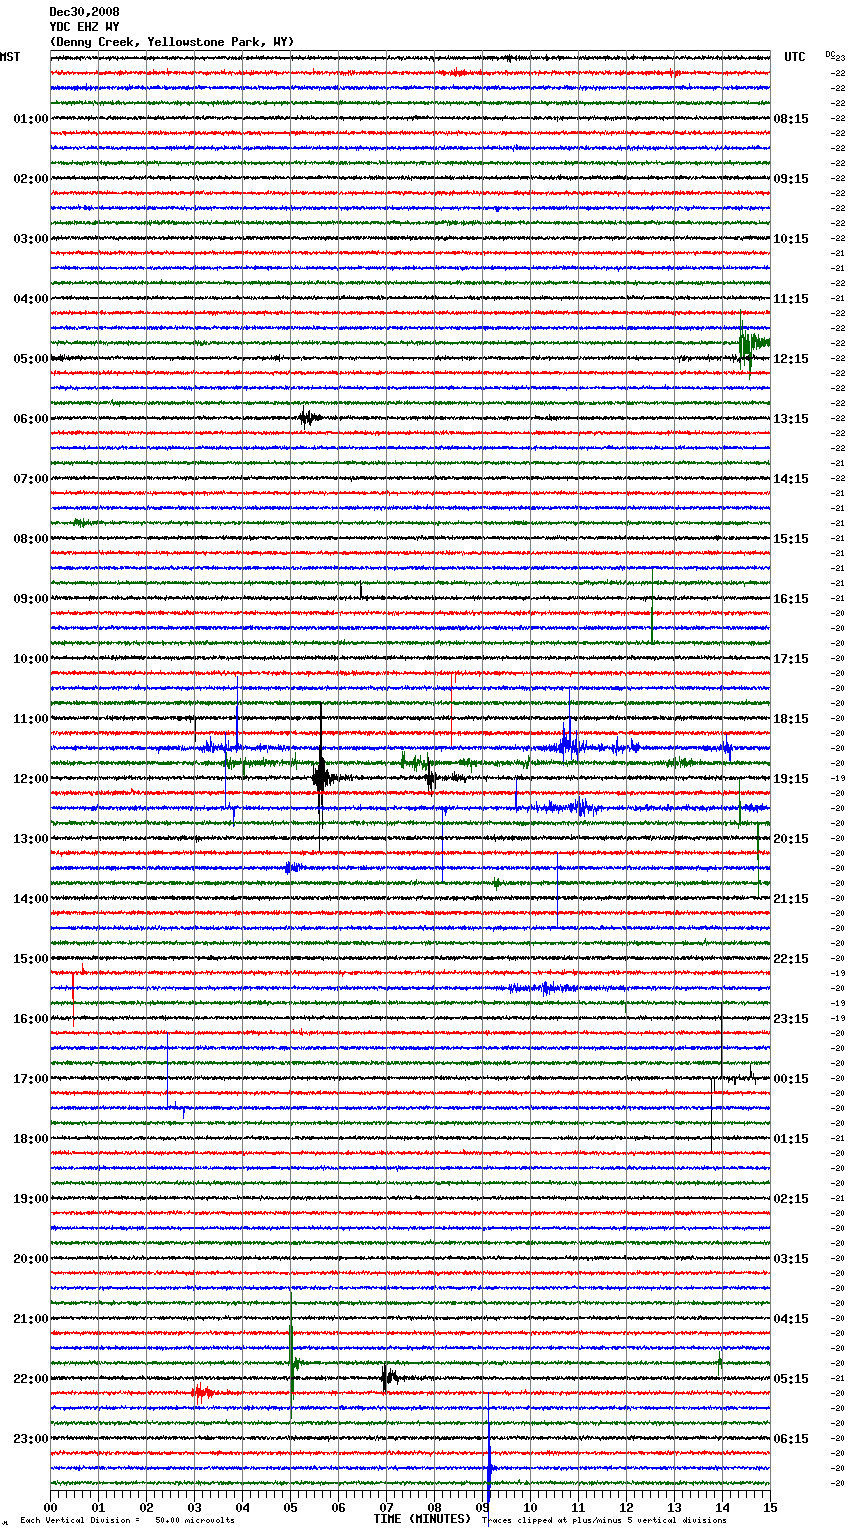Click the 19:00 MST time label
850x1534 pixels.
[30, 1199]
